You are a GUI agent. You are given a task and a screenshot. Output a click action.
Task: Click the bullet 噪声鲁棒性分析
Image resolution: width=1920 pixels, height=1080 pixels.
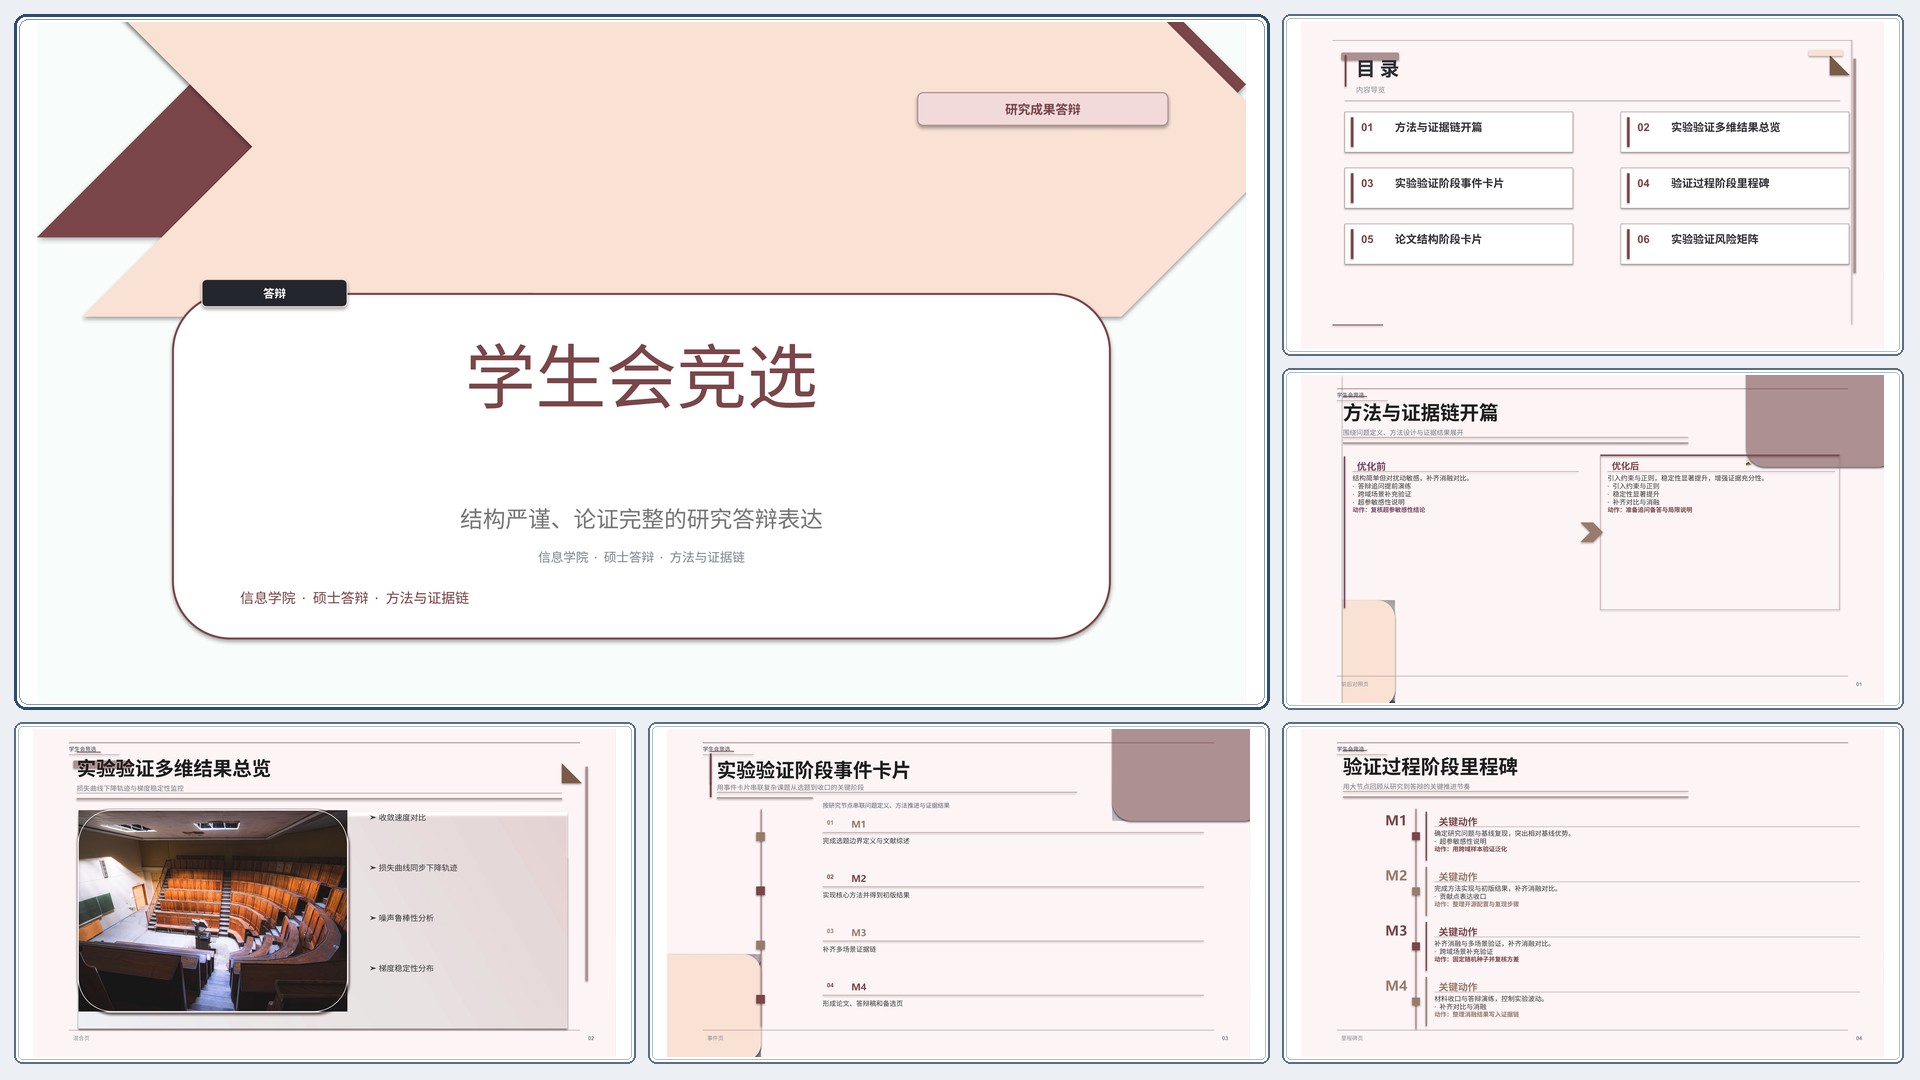[x=402, y=918]
